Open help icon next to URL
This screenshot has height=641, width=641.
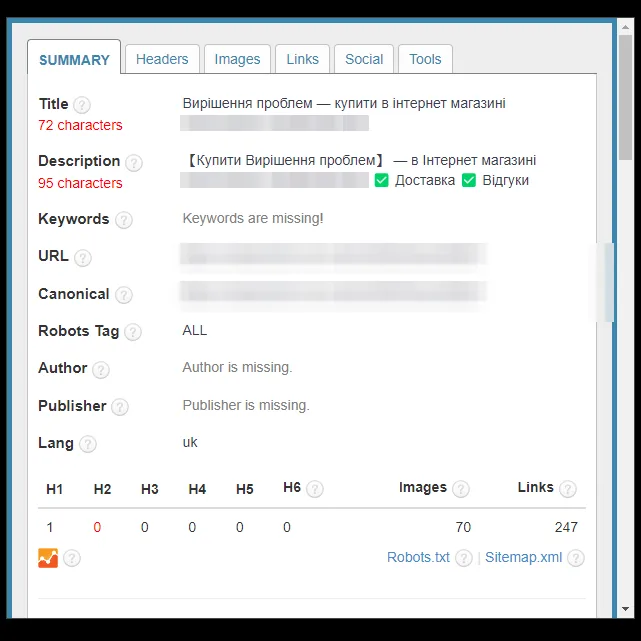click(83, 258)
